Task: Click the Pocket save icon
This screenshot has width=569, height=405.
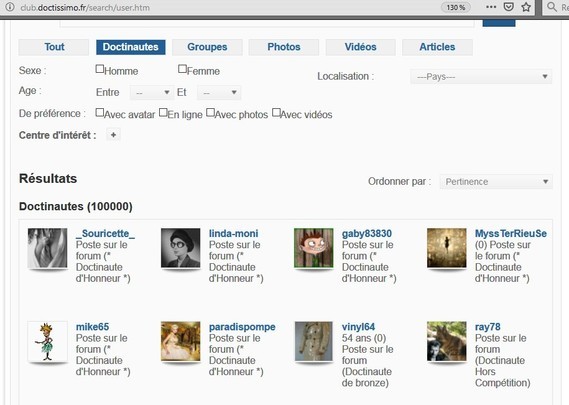Action: [x=509, y=7]
